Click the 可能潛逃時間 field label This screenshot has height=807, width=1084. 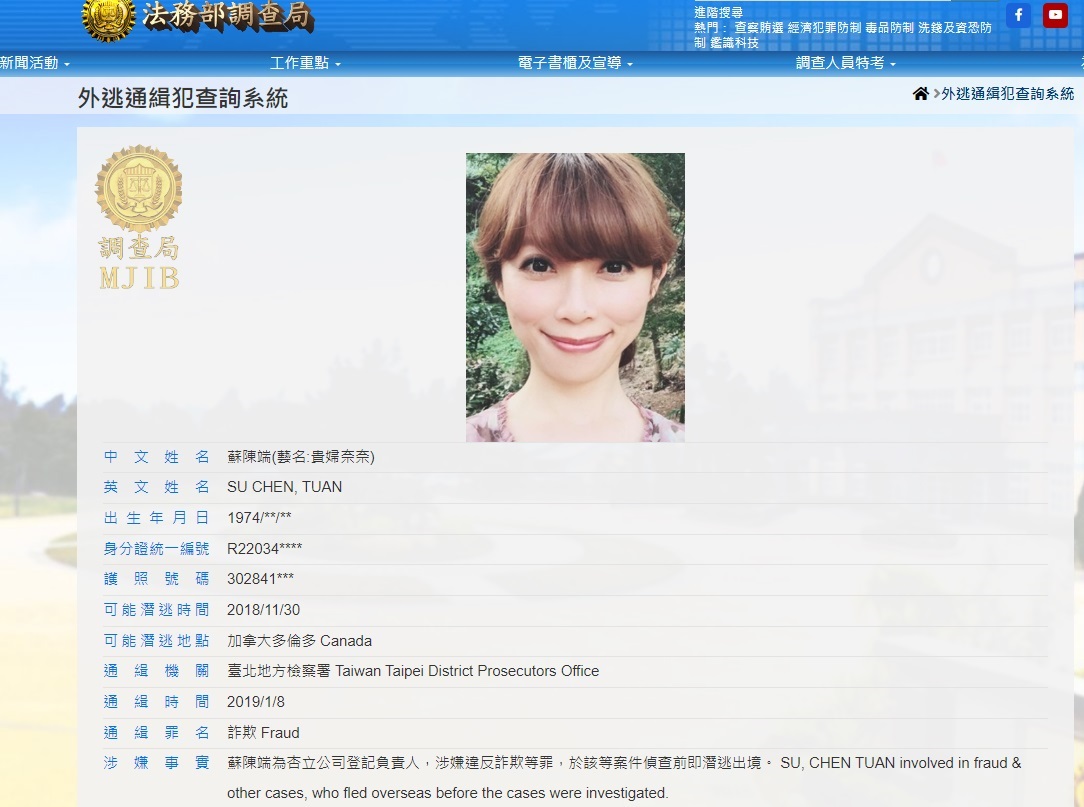point(156,610)
